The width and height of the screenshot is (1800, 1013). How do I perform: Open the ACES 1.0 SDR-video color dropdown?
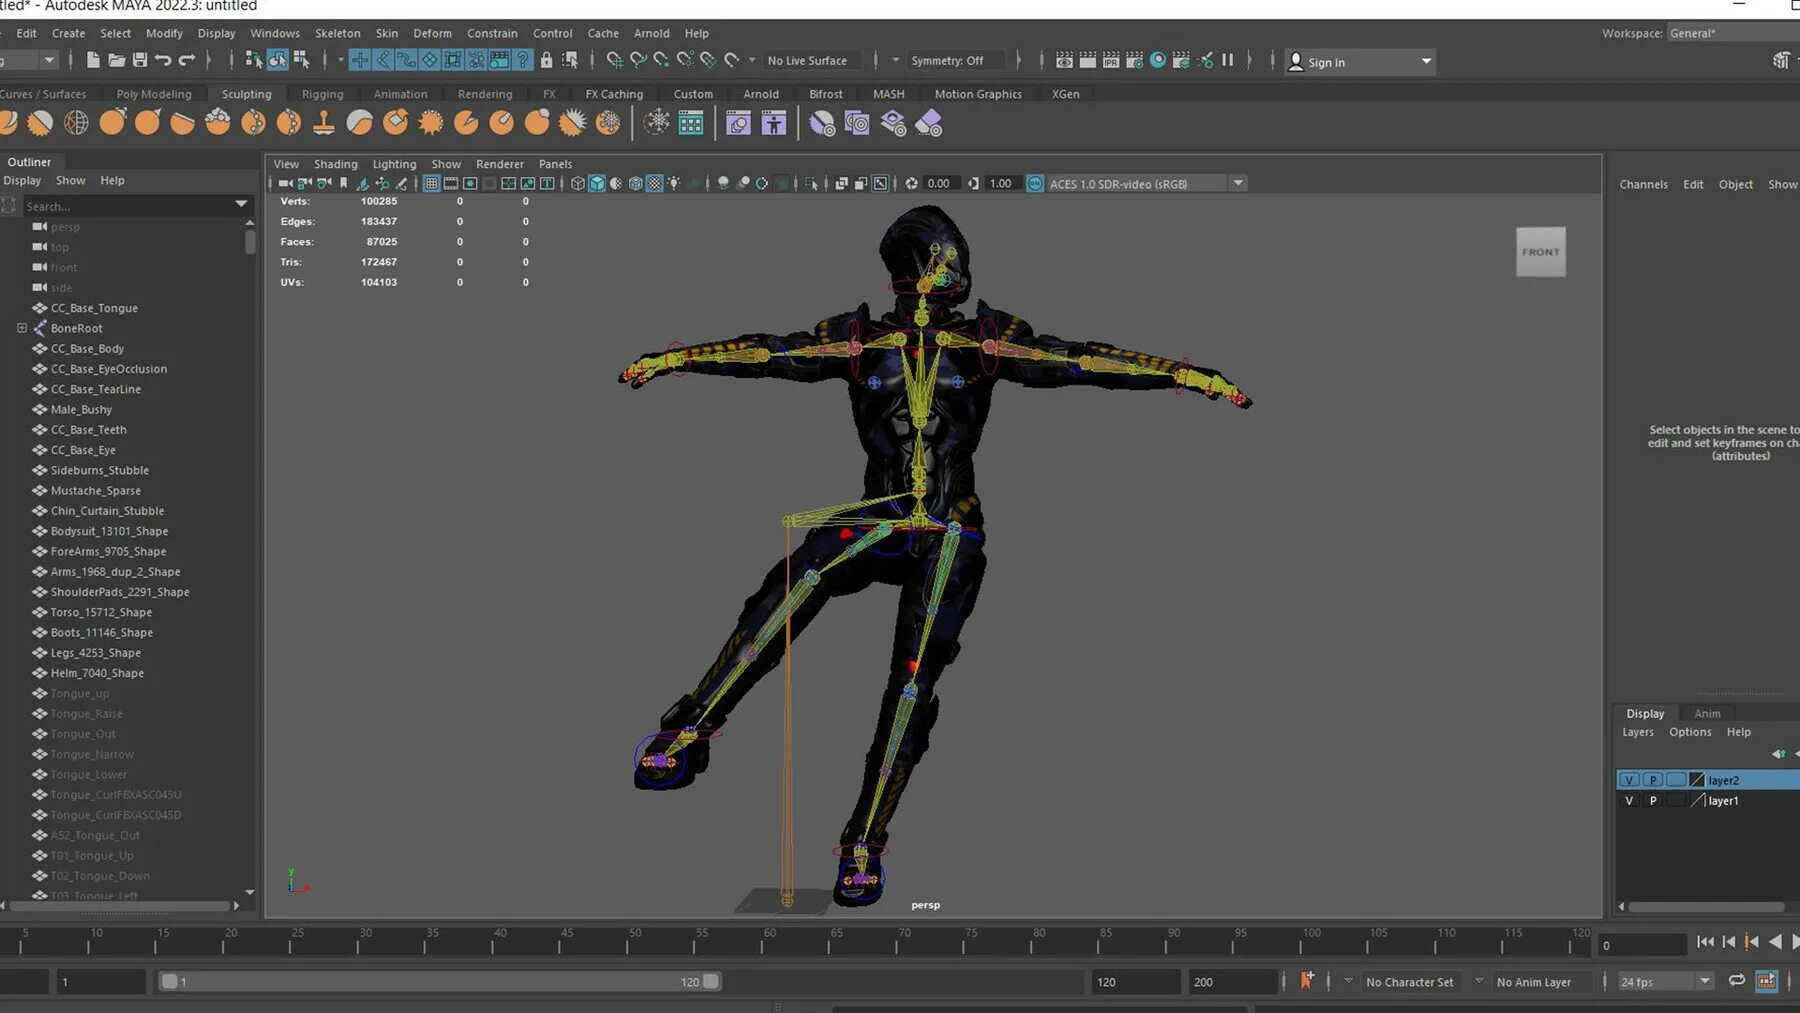(1238, 184)
